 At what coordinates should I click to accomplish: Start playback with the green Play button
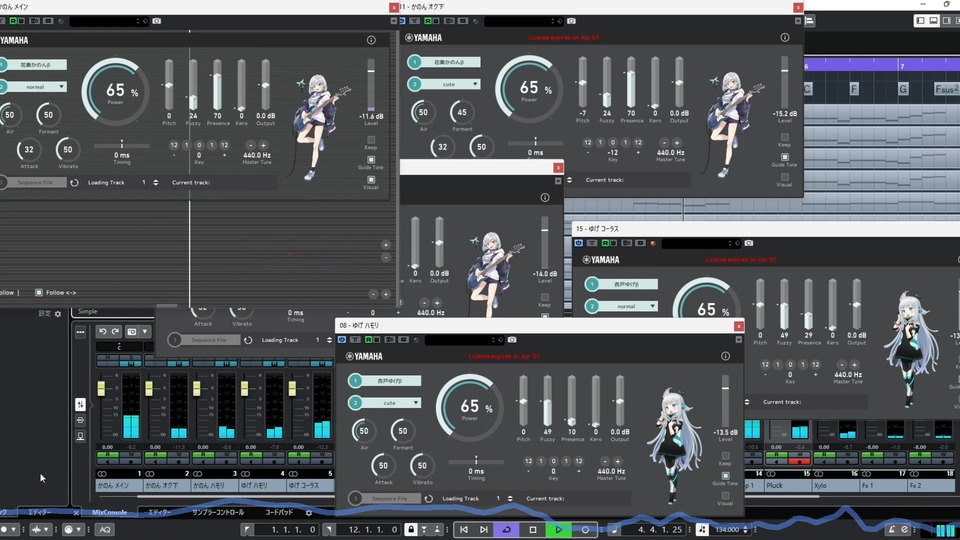(558, 530)
